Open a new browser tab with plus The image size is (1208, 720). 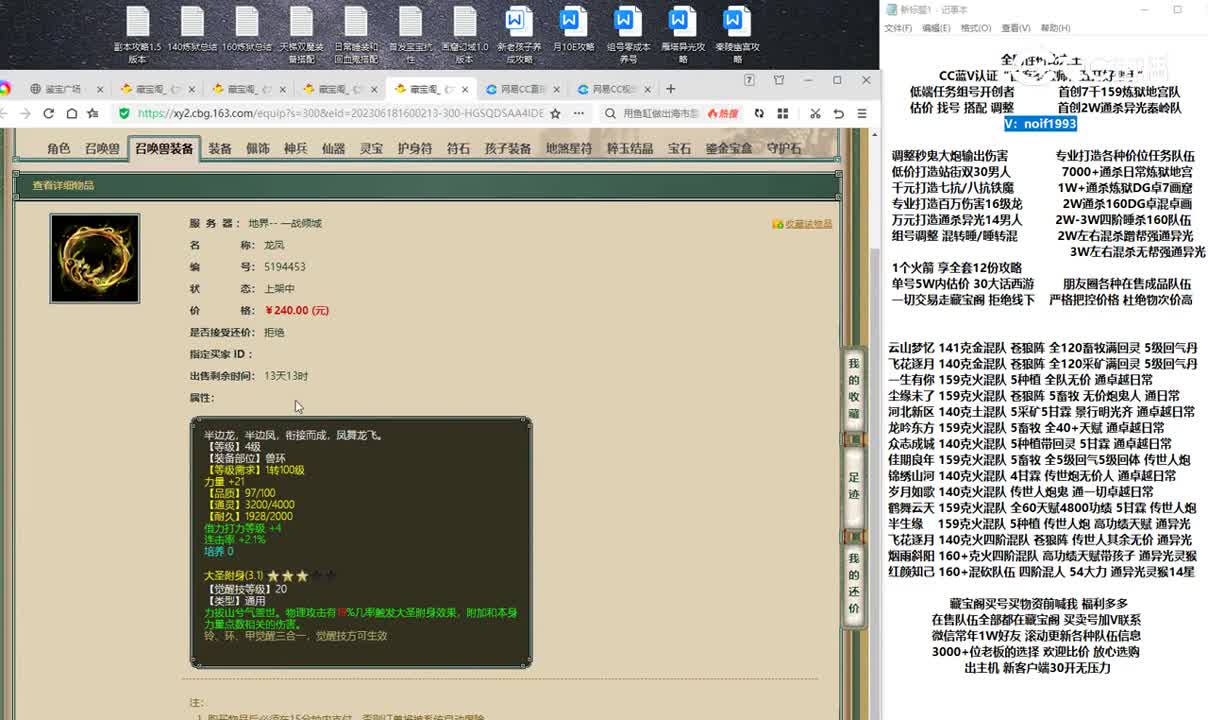(x=671, y=89)
